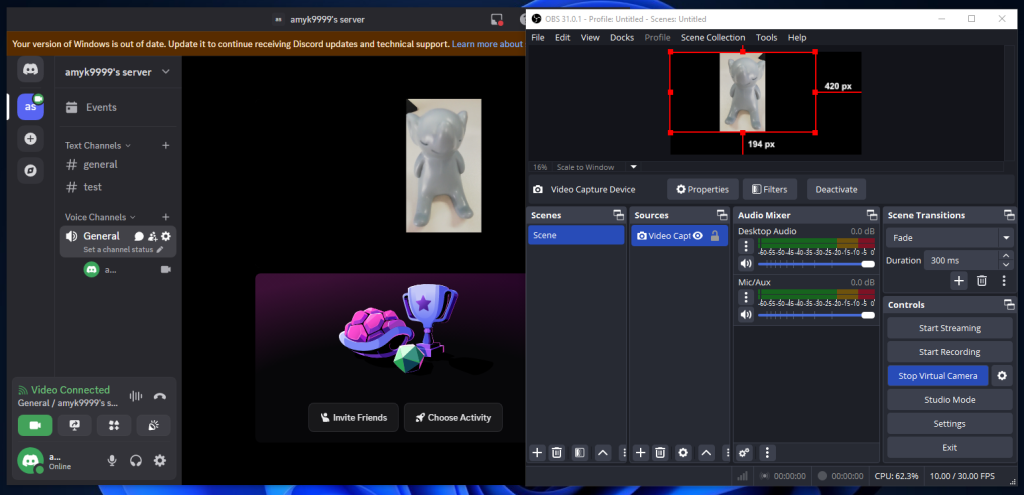Mute the Desktop Audio speaker icon

pos(745,264)
